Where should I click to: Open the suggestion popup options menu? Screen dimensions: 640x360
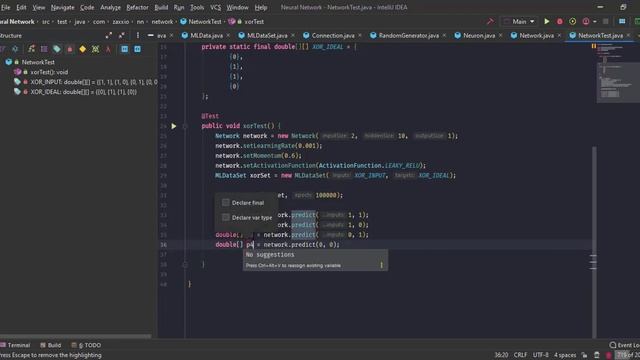point(382,265)
